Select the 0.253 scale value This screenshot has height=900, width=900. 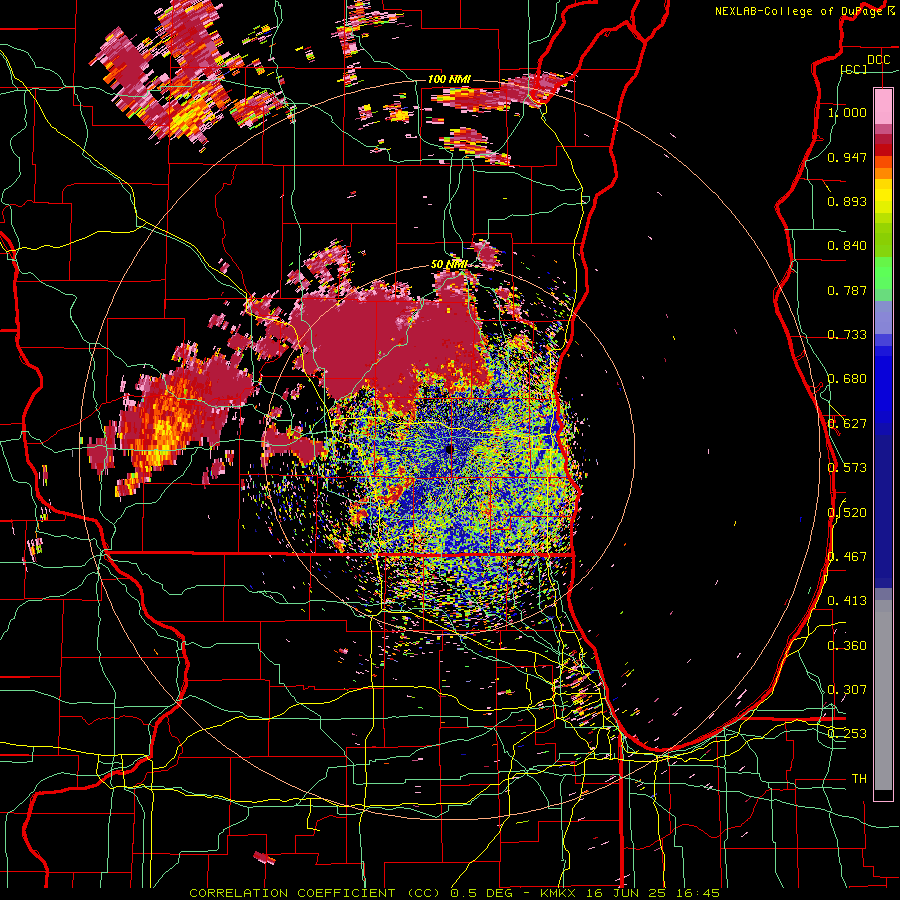tap(847, 734)
